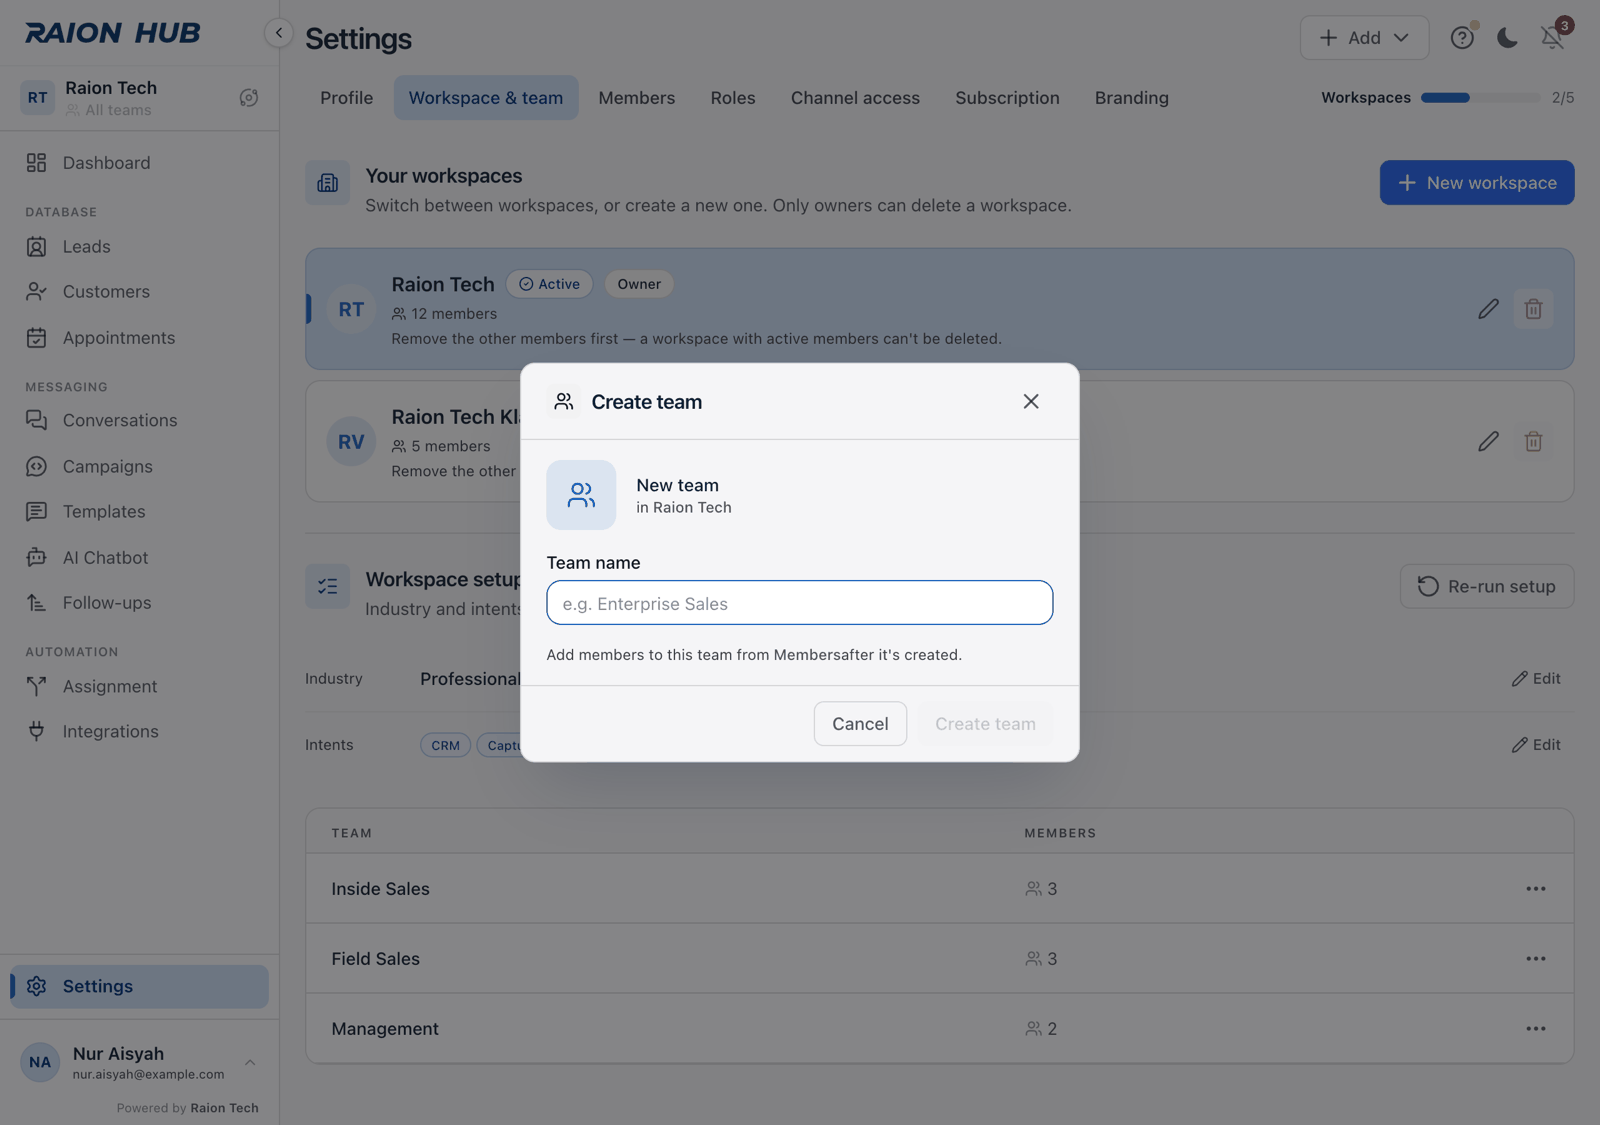Image resolution: width=1600 pixels, height=1125 pixels.
Task: Click the Workspace setup checklist icon
Action: pyautogui.click(x=328, y=587)
